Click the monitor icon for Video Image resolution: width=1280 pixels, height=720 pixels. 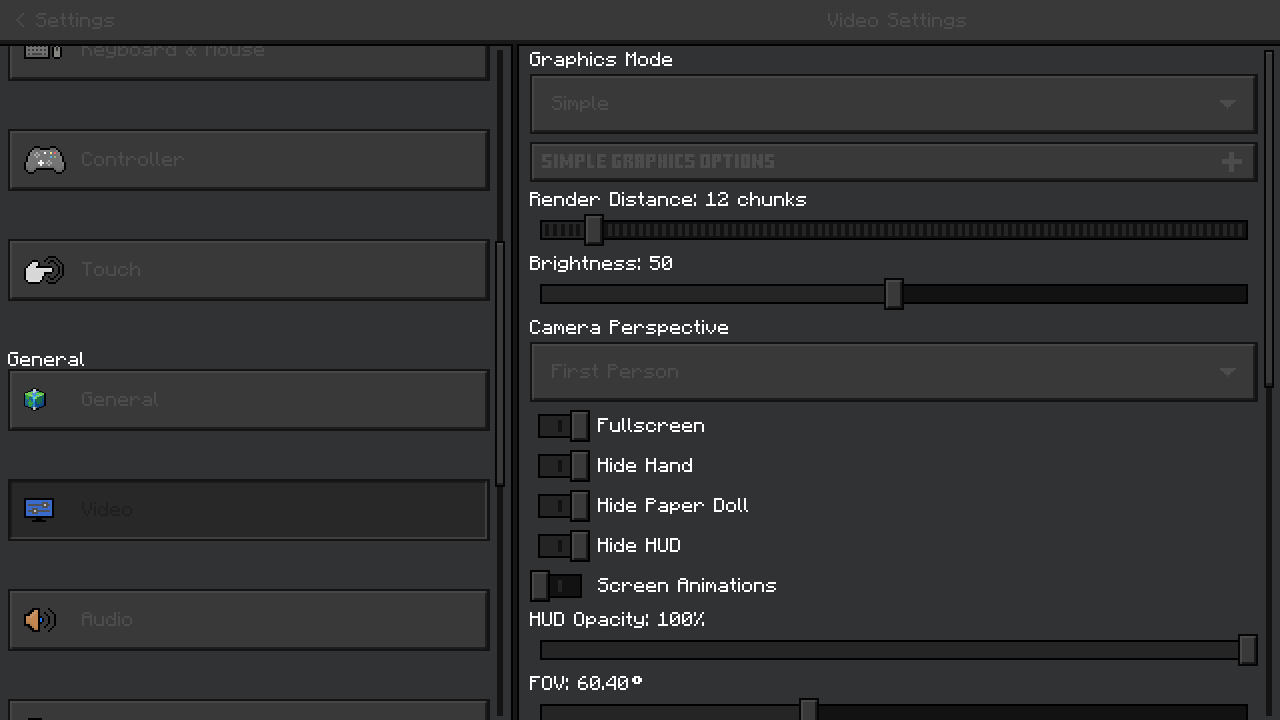(39, 510)
